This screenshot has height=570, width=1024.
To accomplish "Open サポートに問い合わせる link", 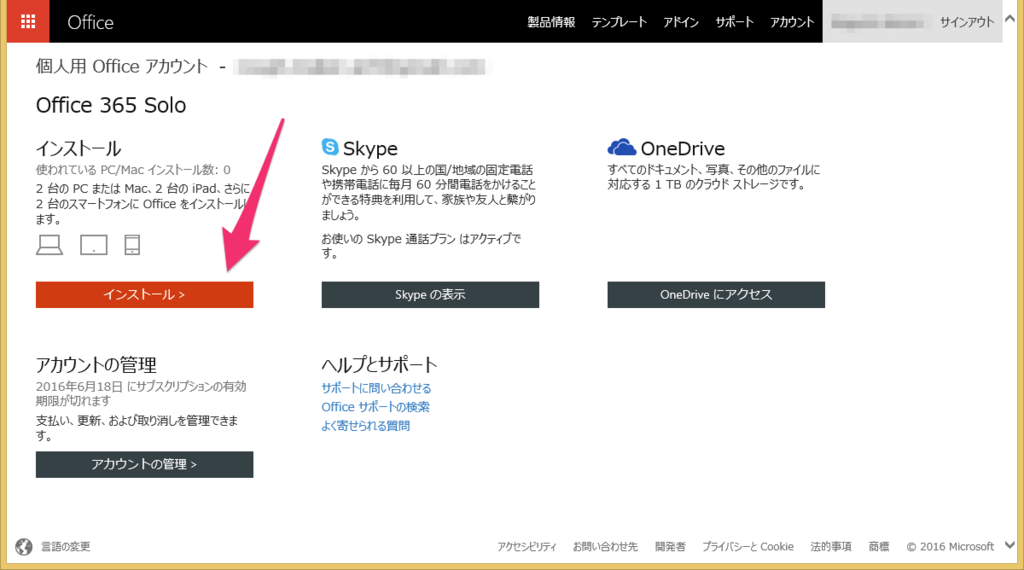I will (376, 388).
